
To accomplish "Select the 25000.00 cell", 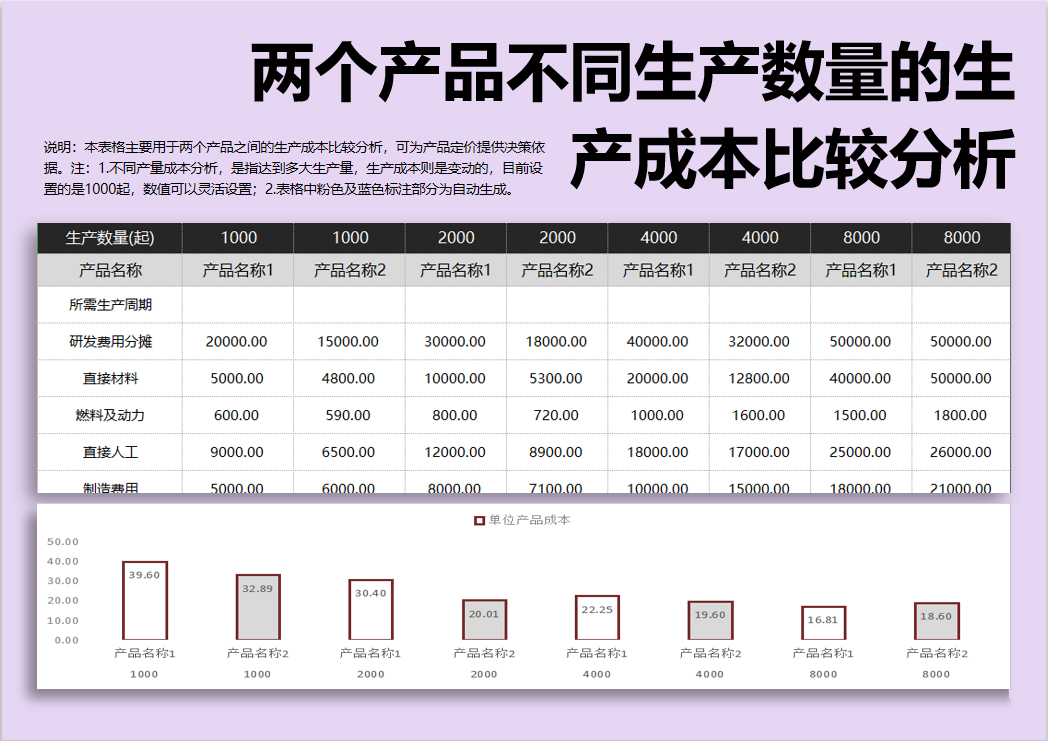I will (x=860, y=452).
